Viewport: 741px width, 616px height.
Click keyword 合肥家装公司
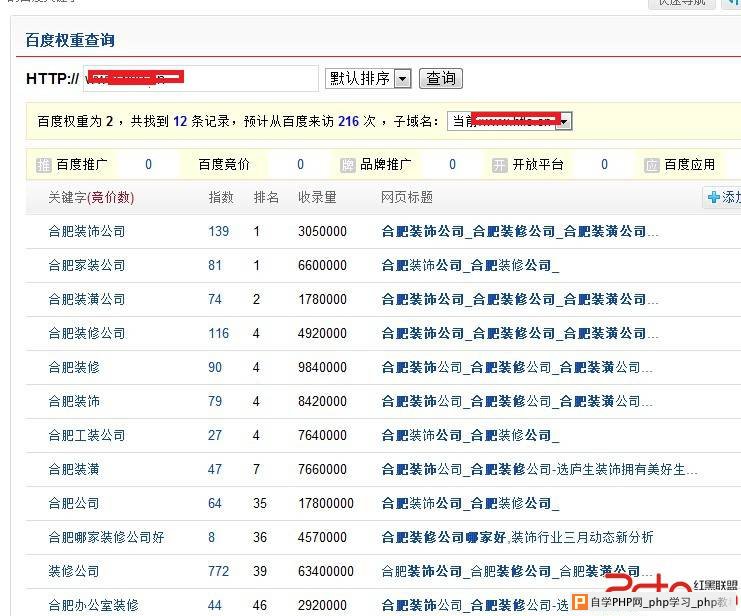tap(87, 265)
